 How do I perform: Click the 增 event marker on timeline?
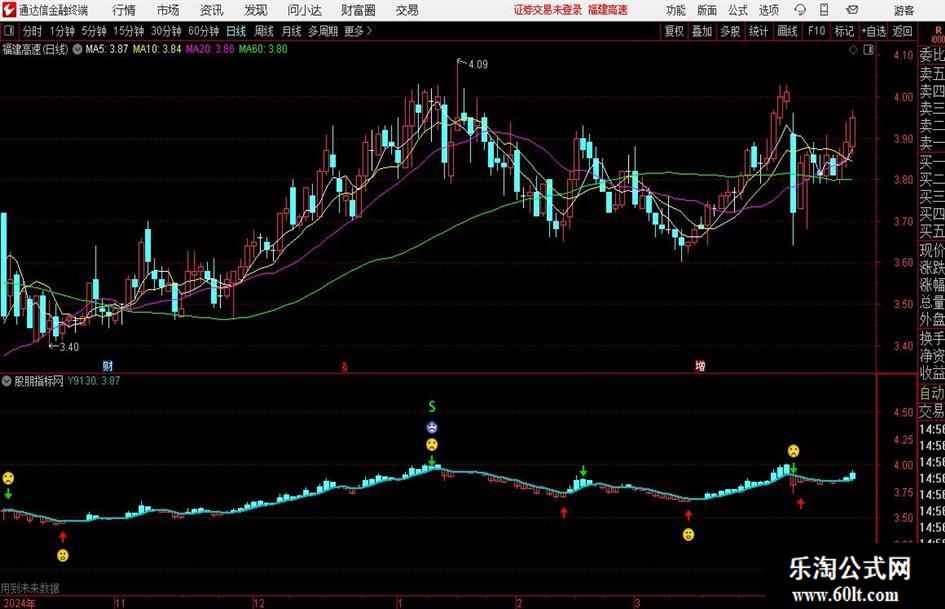pyautogui.click(x=700, y=366)
